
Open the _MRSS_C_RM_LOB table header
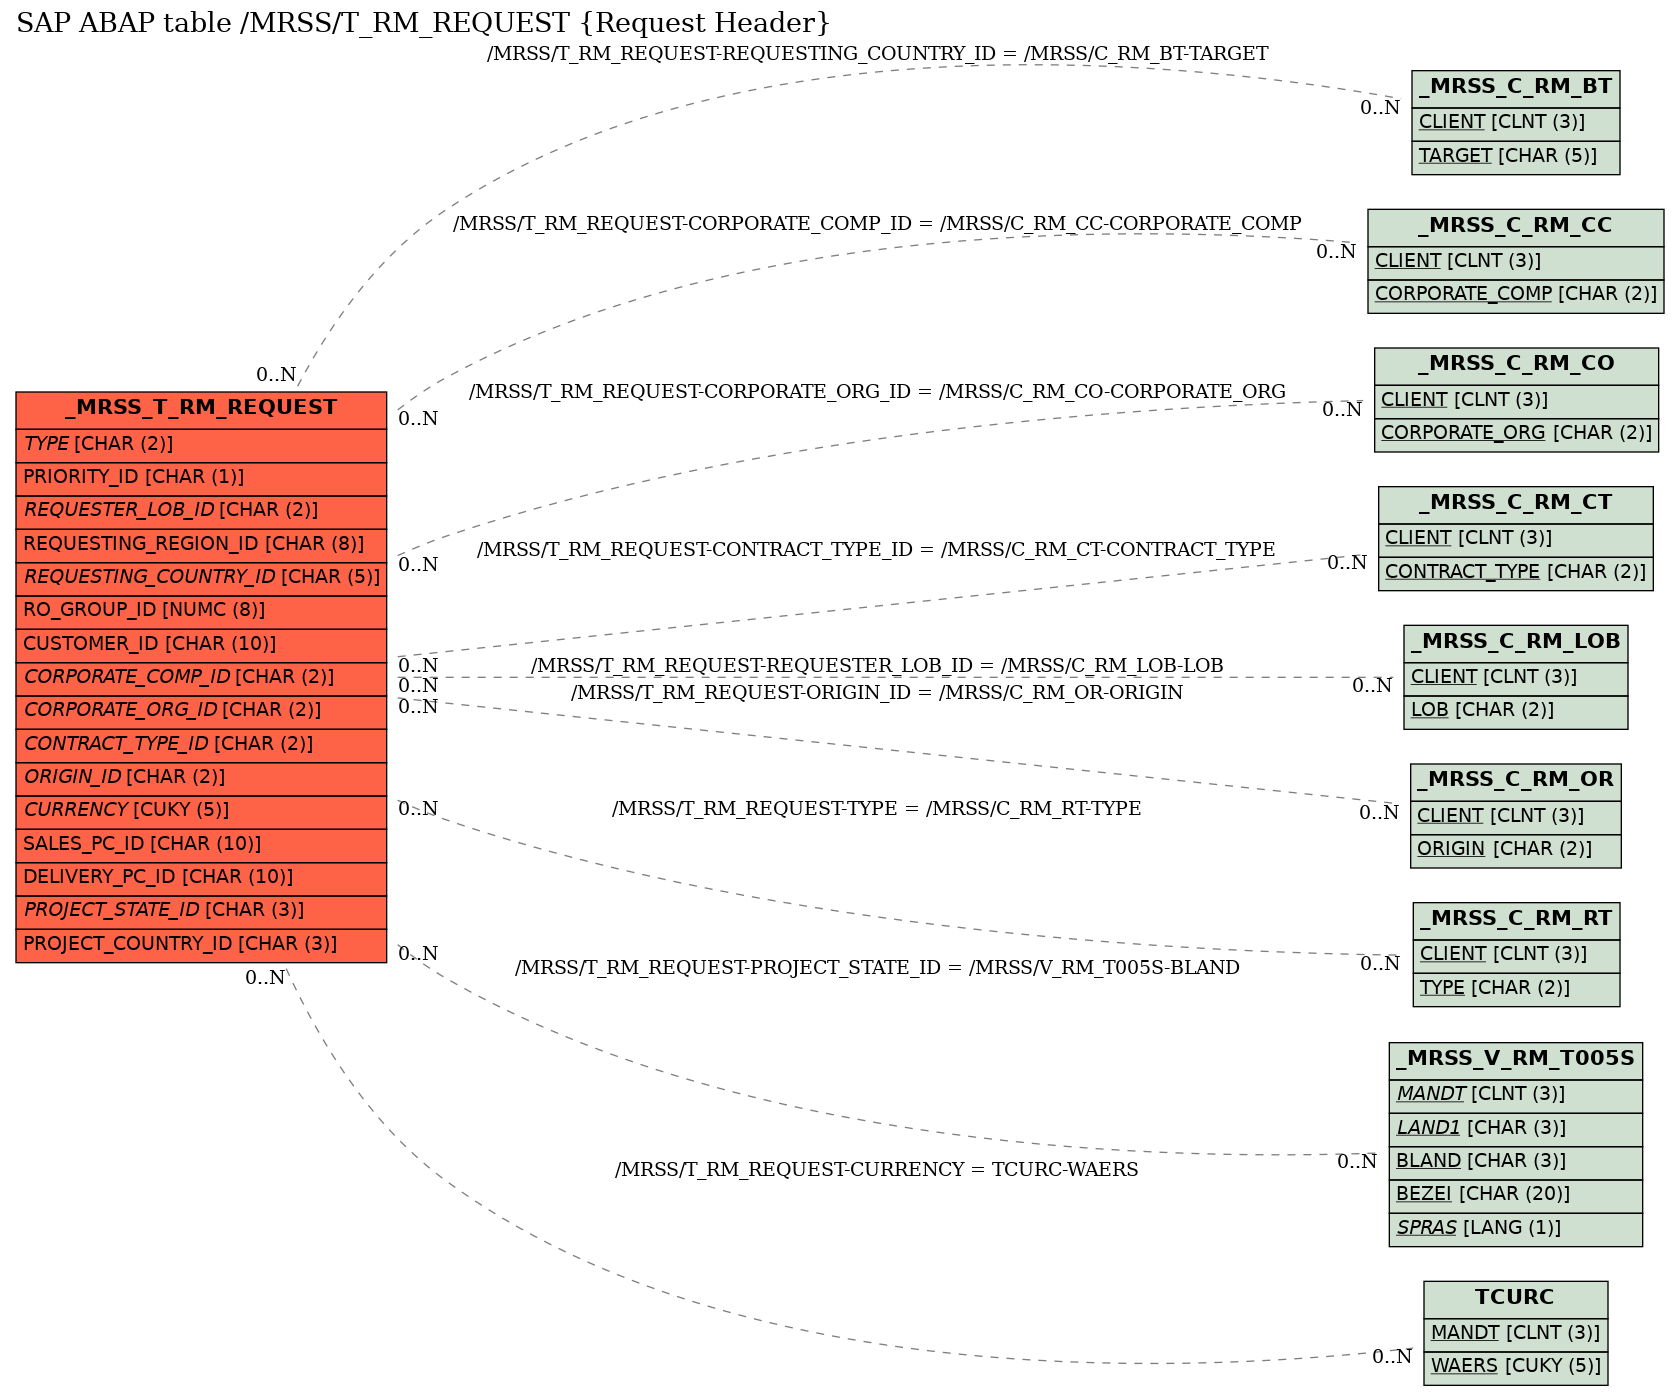pos(1515,643)
